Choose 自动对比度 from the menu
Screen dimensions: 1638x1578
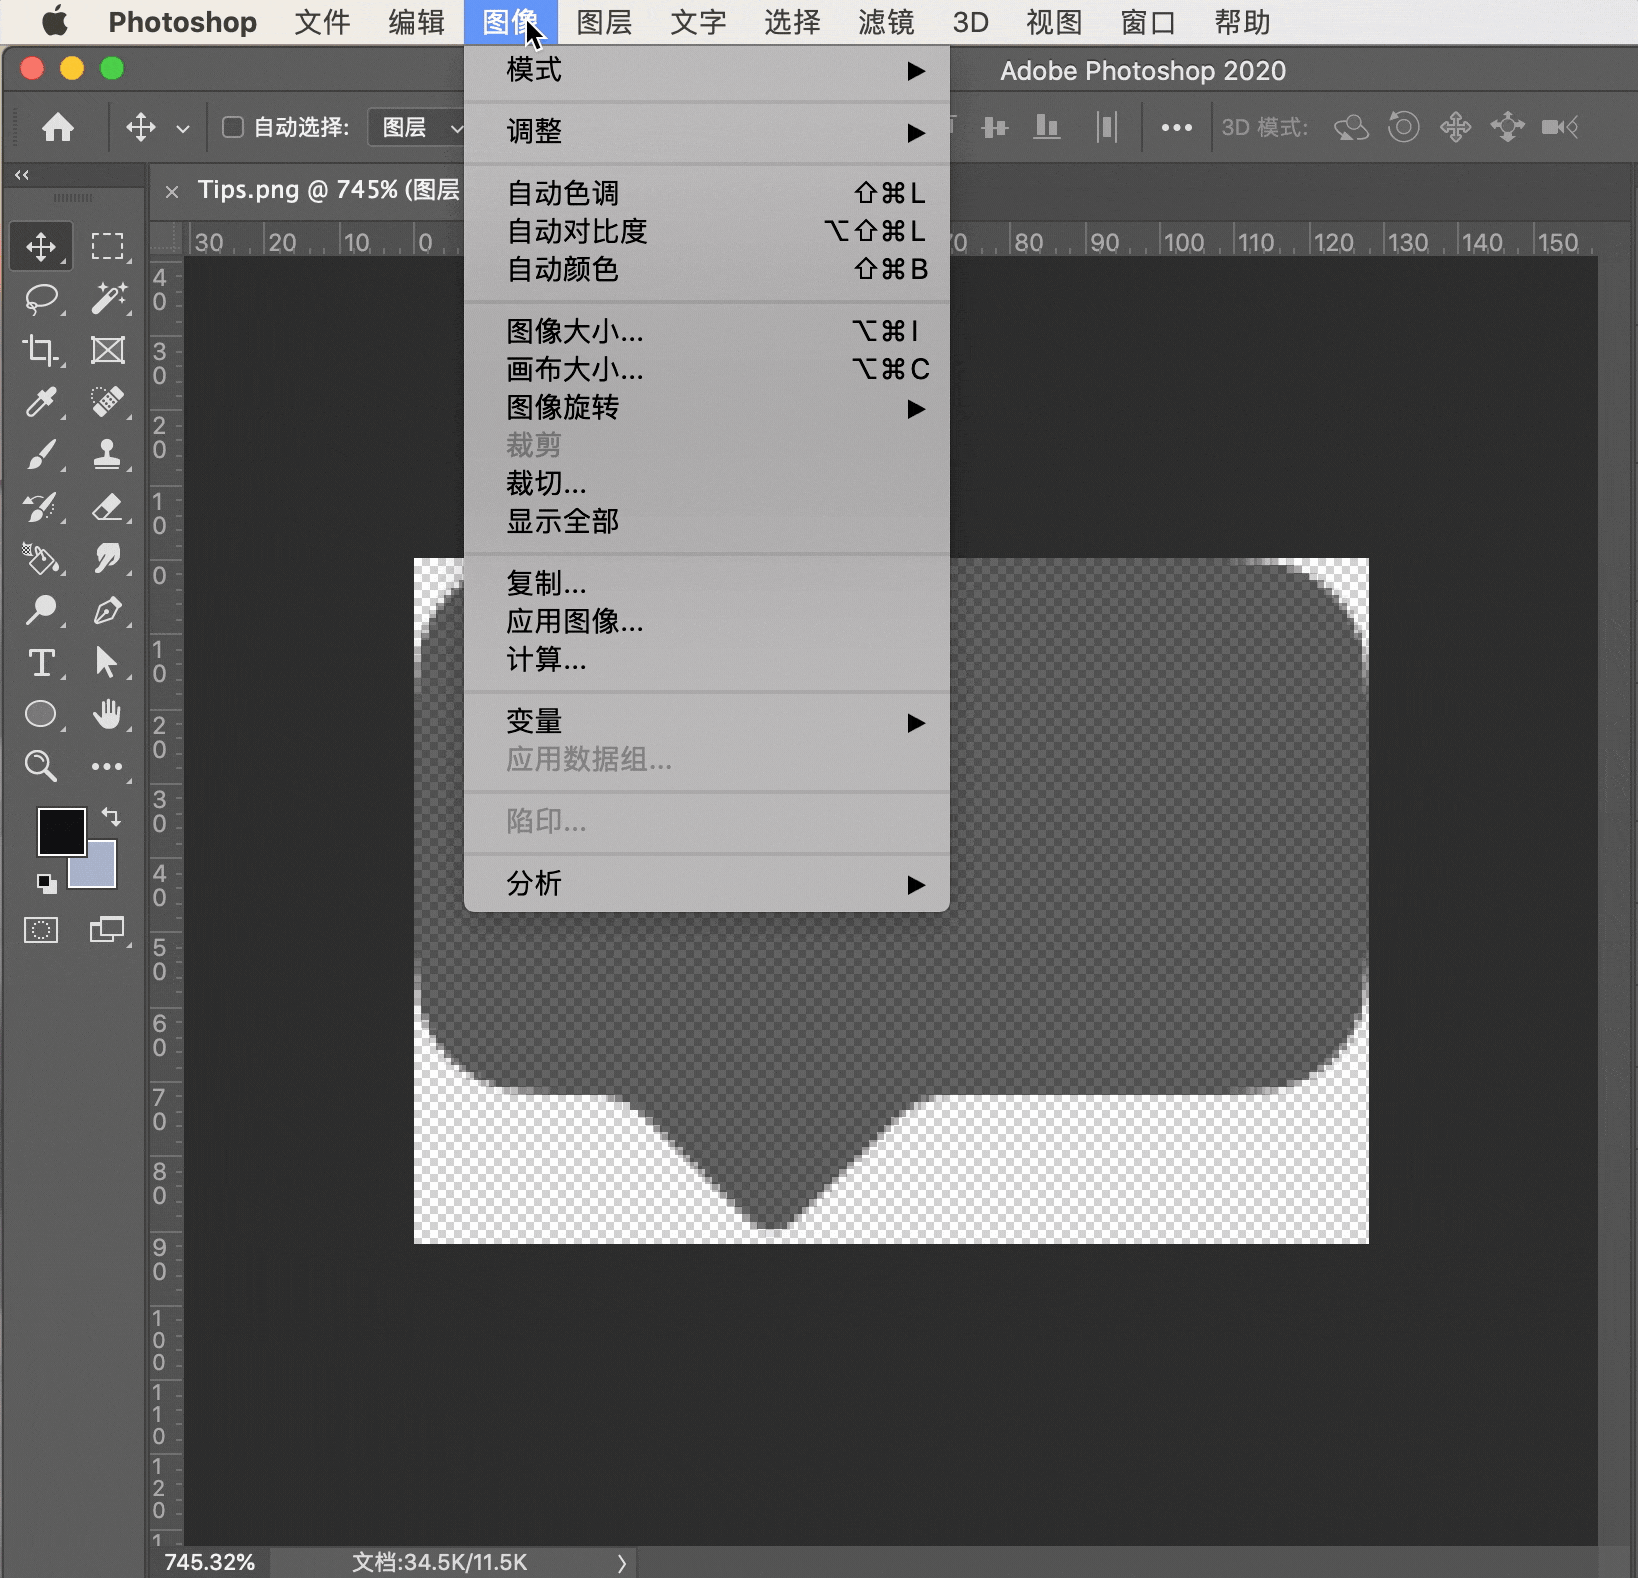coord(707,231)
